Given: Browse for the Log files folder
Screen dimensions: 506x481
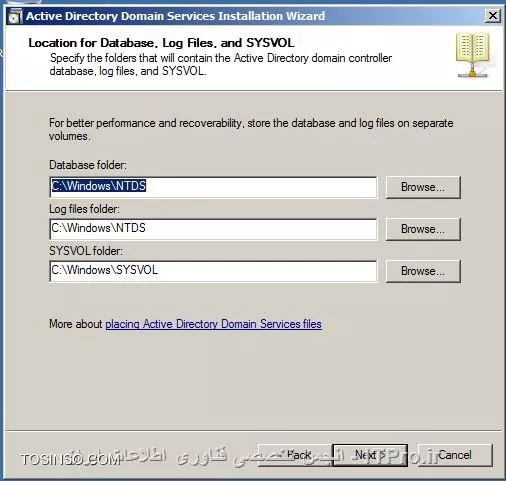Looking at the screenshot, I should pyautogui.click(x=423, y=229).
